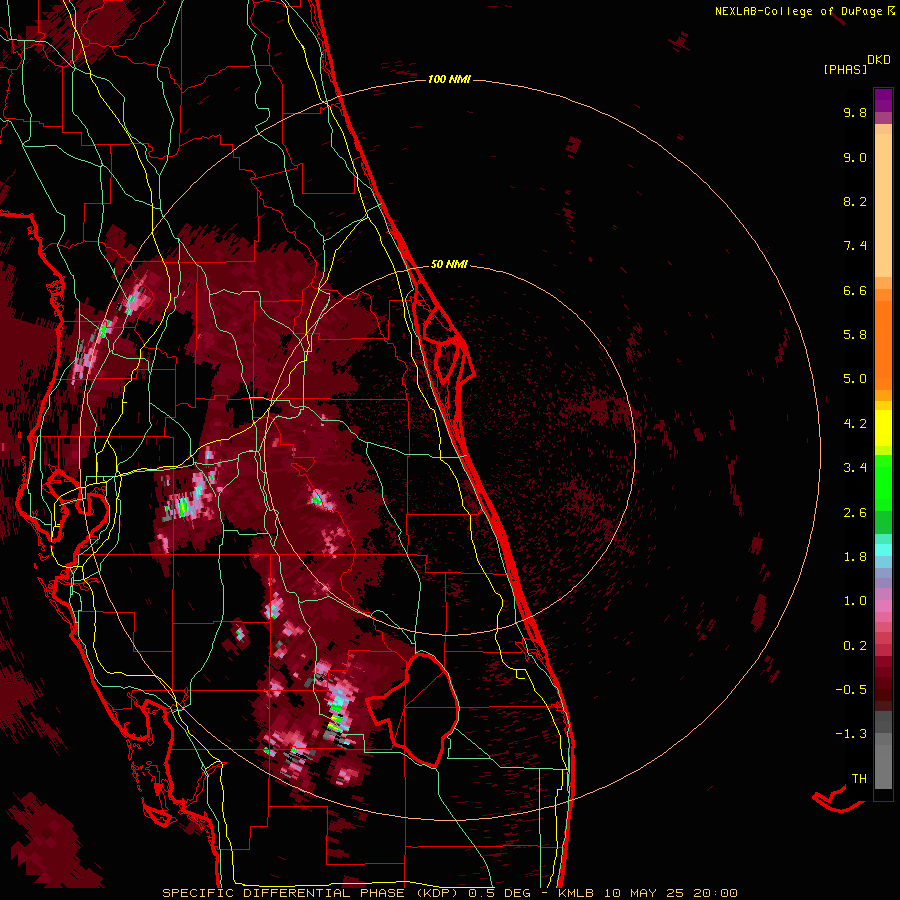Image resolution: width=900 pixels, height=900 pixels.
Task: Click the 1.8 scale value
Action: 855,557
